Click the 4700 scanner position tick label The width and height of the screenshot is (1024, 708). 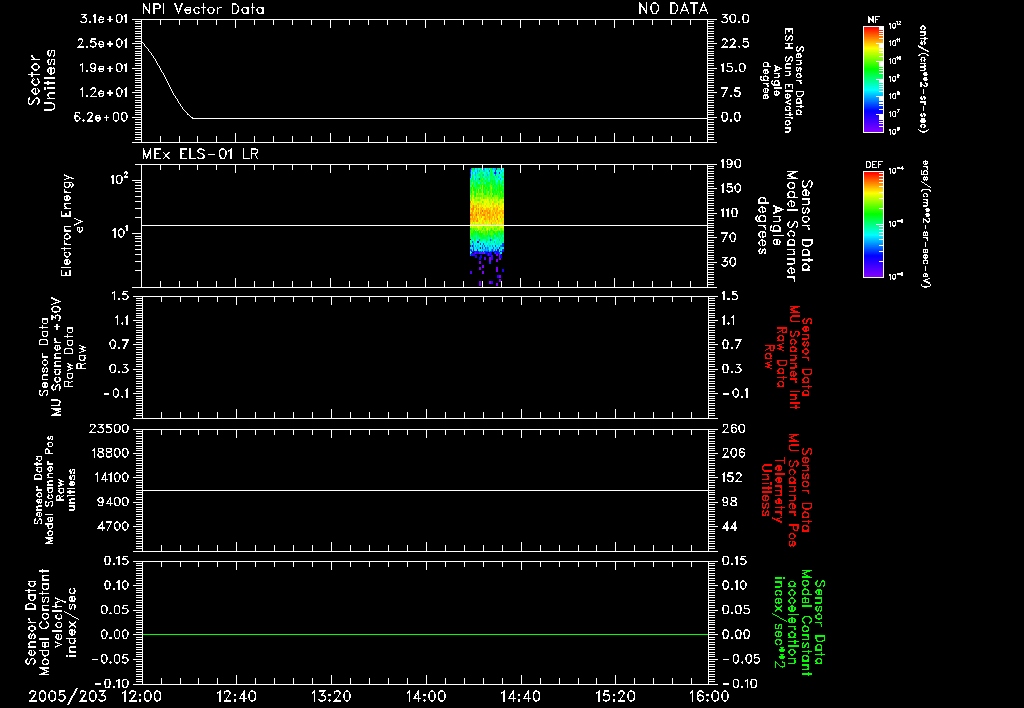coord(113,526)
